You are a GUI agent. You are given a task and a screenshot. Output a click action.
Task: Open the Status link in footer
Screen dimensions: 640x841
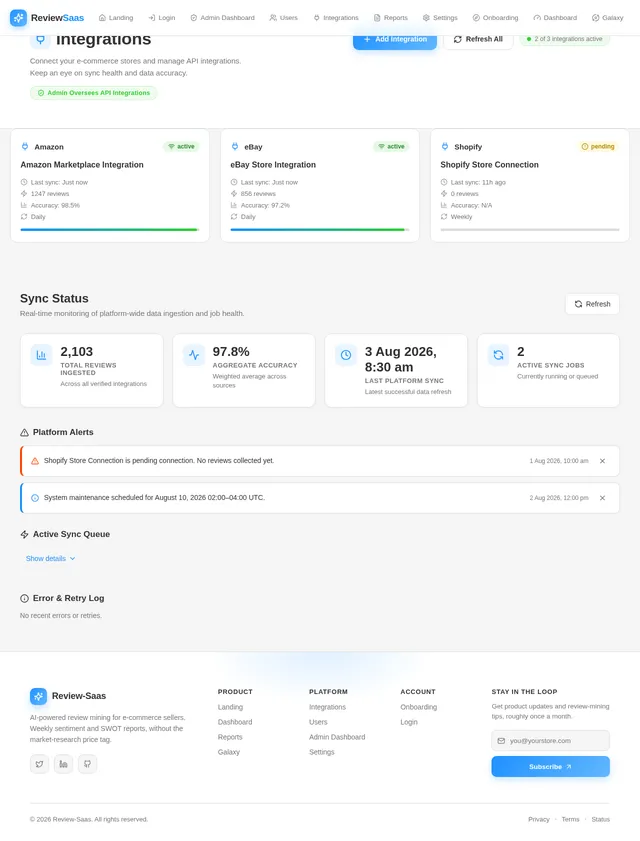pos(600,819)
